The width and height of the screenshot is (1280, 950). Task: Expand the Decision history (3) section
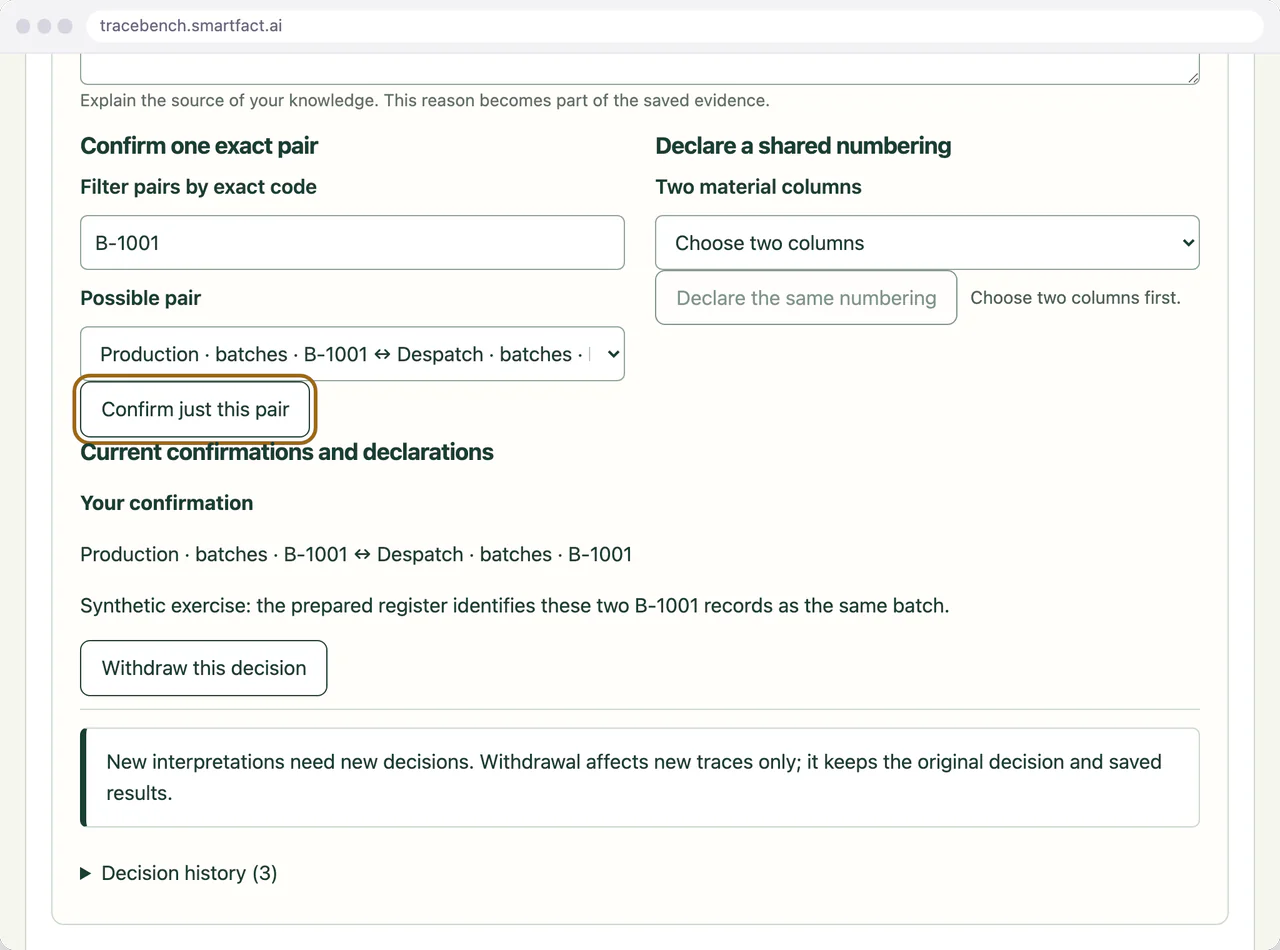click(x=179, y=873)
